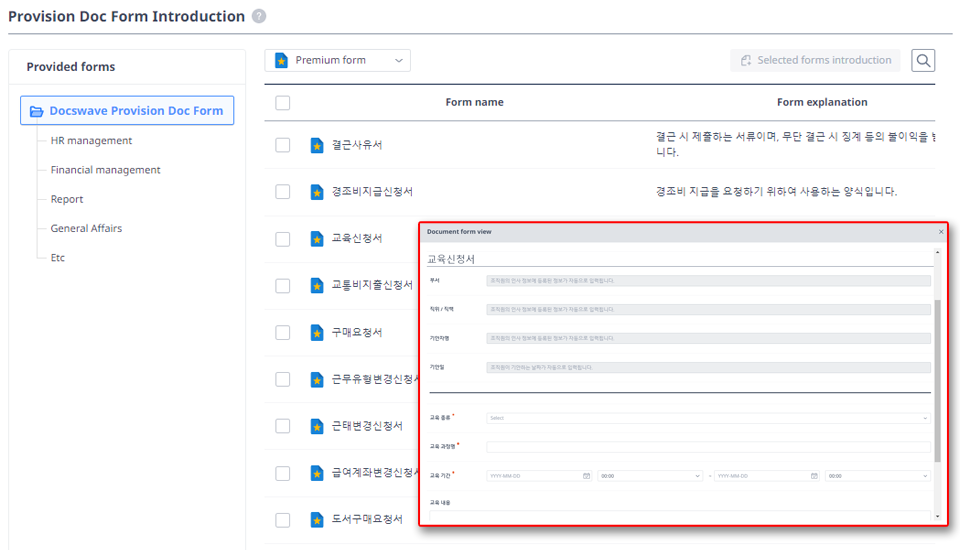Viewport: 960px width, 550px height.
Task: Close the Document form view dialog
Action: (x=941, y=232)
